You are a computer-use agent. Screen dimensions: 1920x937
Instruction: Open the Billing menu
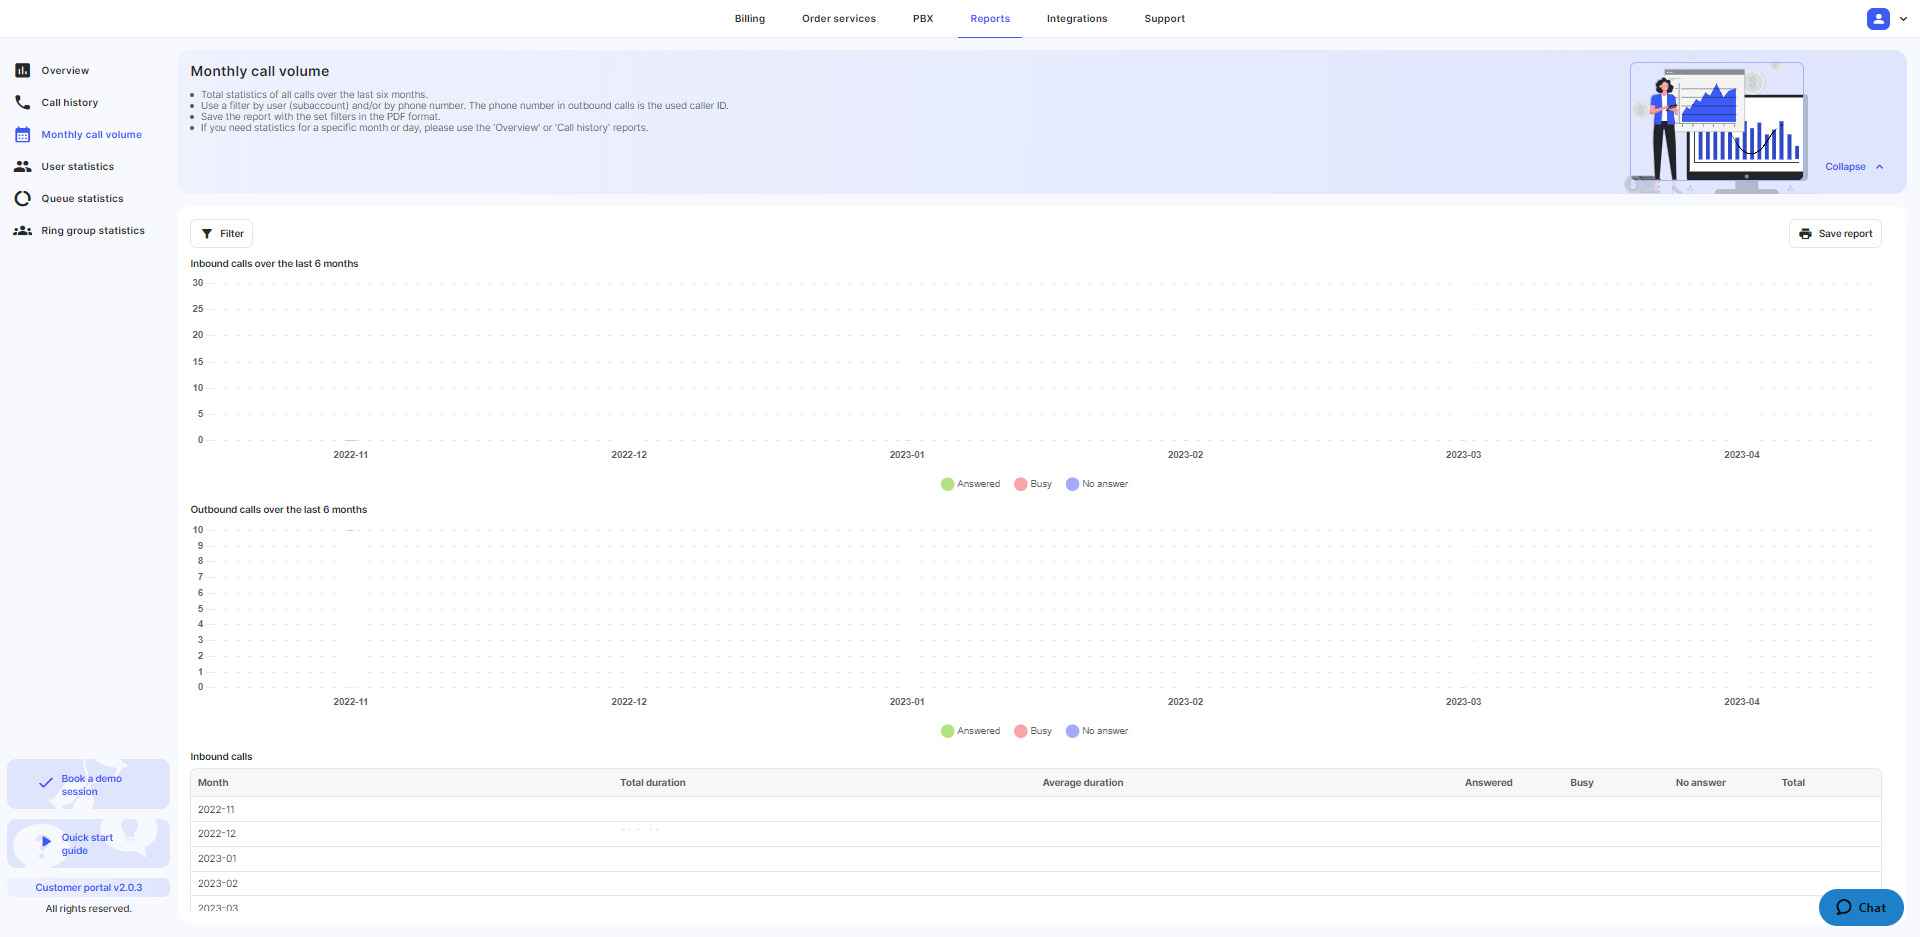click(750, 19)
